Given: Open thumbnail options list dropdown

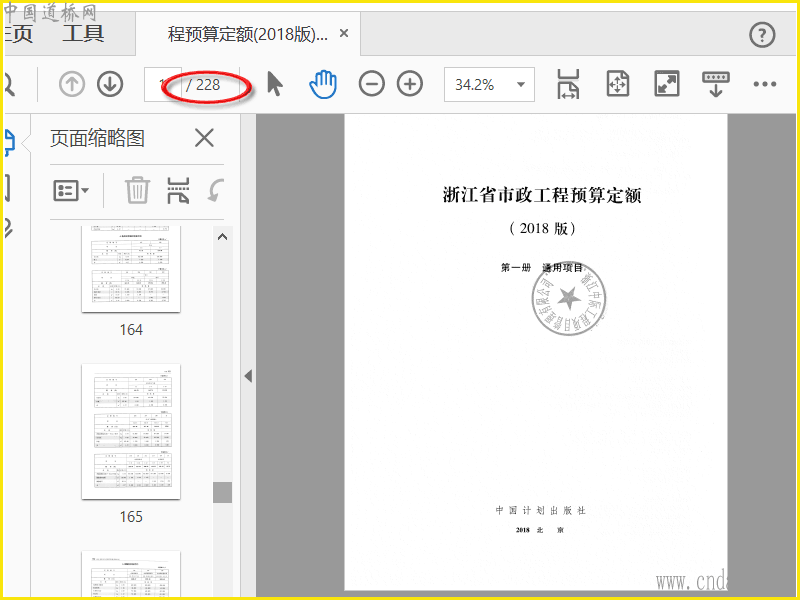Looking at the screenshot, I should tap(71, 191).
